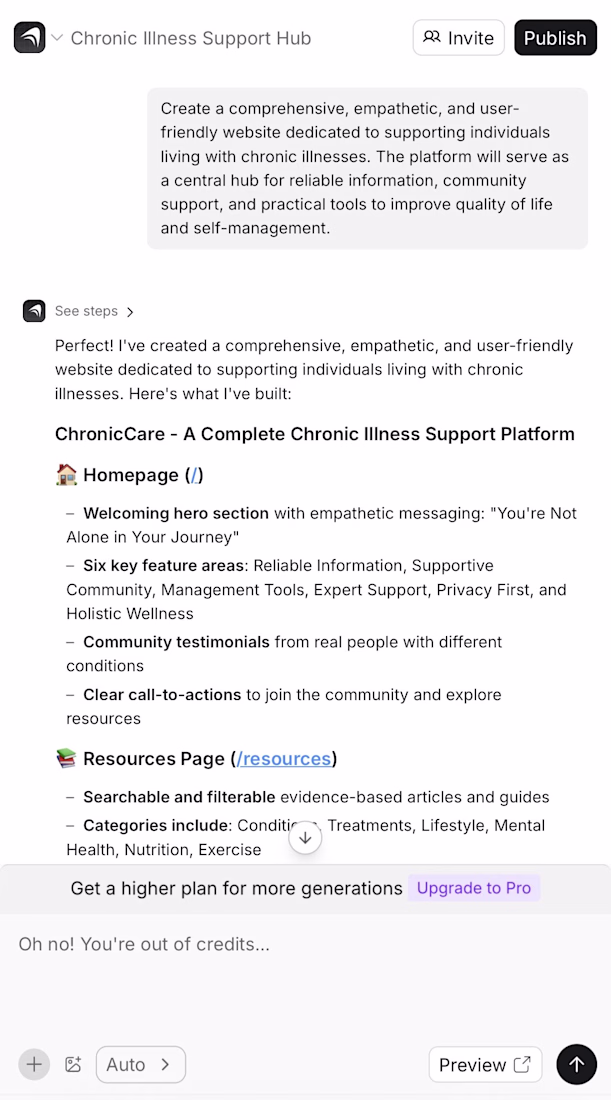Open the Auto mode dropdown
The height and width of the screenshot is (1100, 611).
pyautogui.click(x=141, y=1064)
